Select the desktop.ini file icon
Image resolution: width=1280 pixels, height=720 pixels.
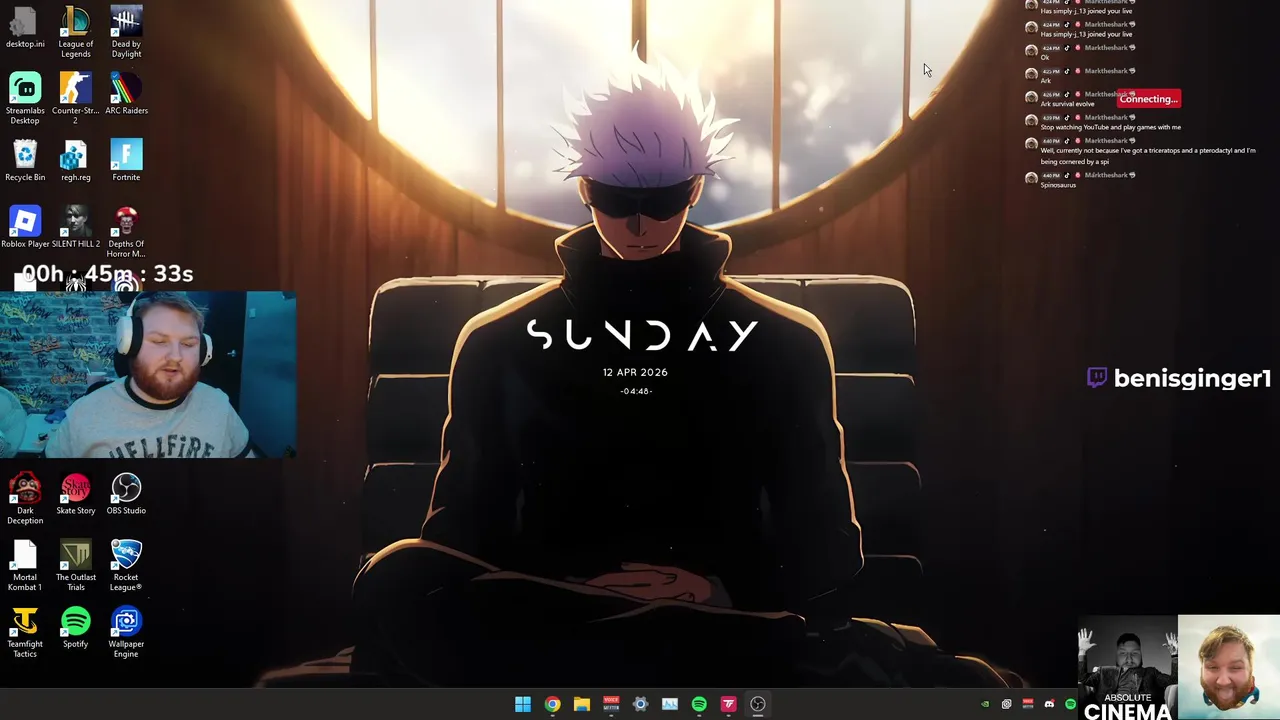click(x=25, y=27)
